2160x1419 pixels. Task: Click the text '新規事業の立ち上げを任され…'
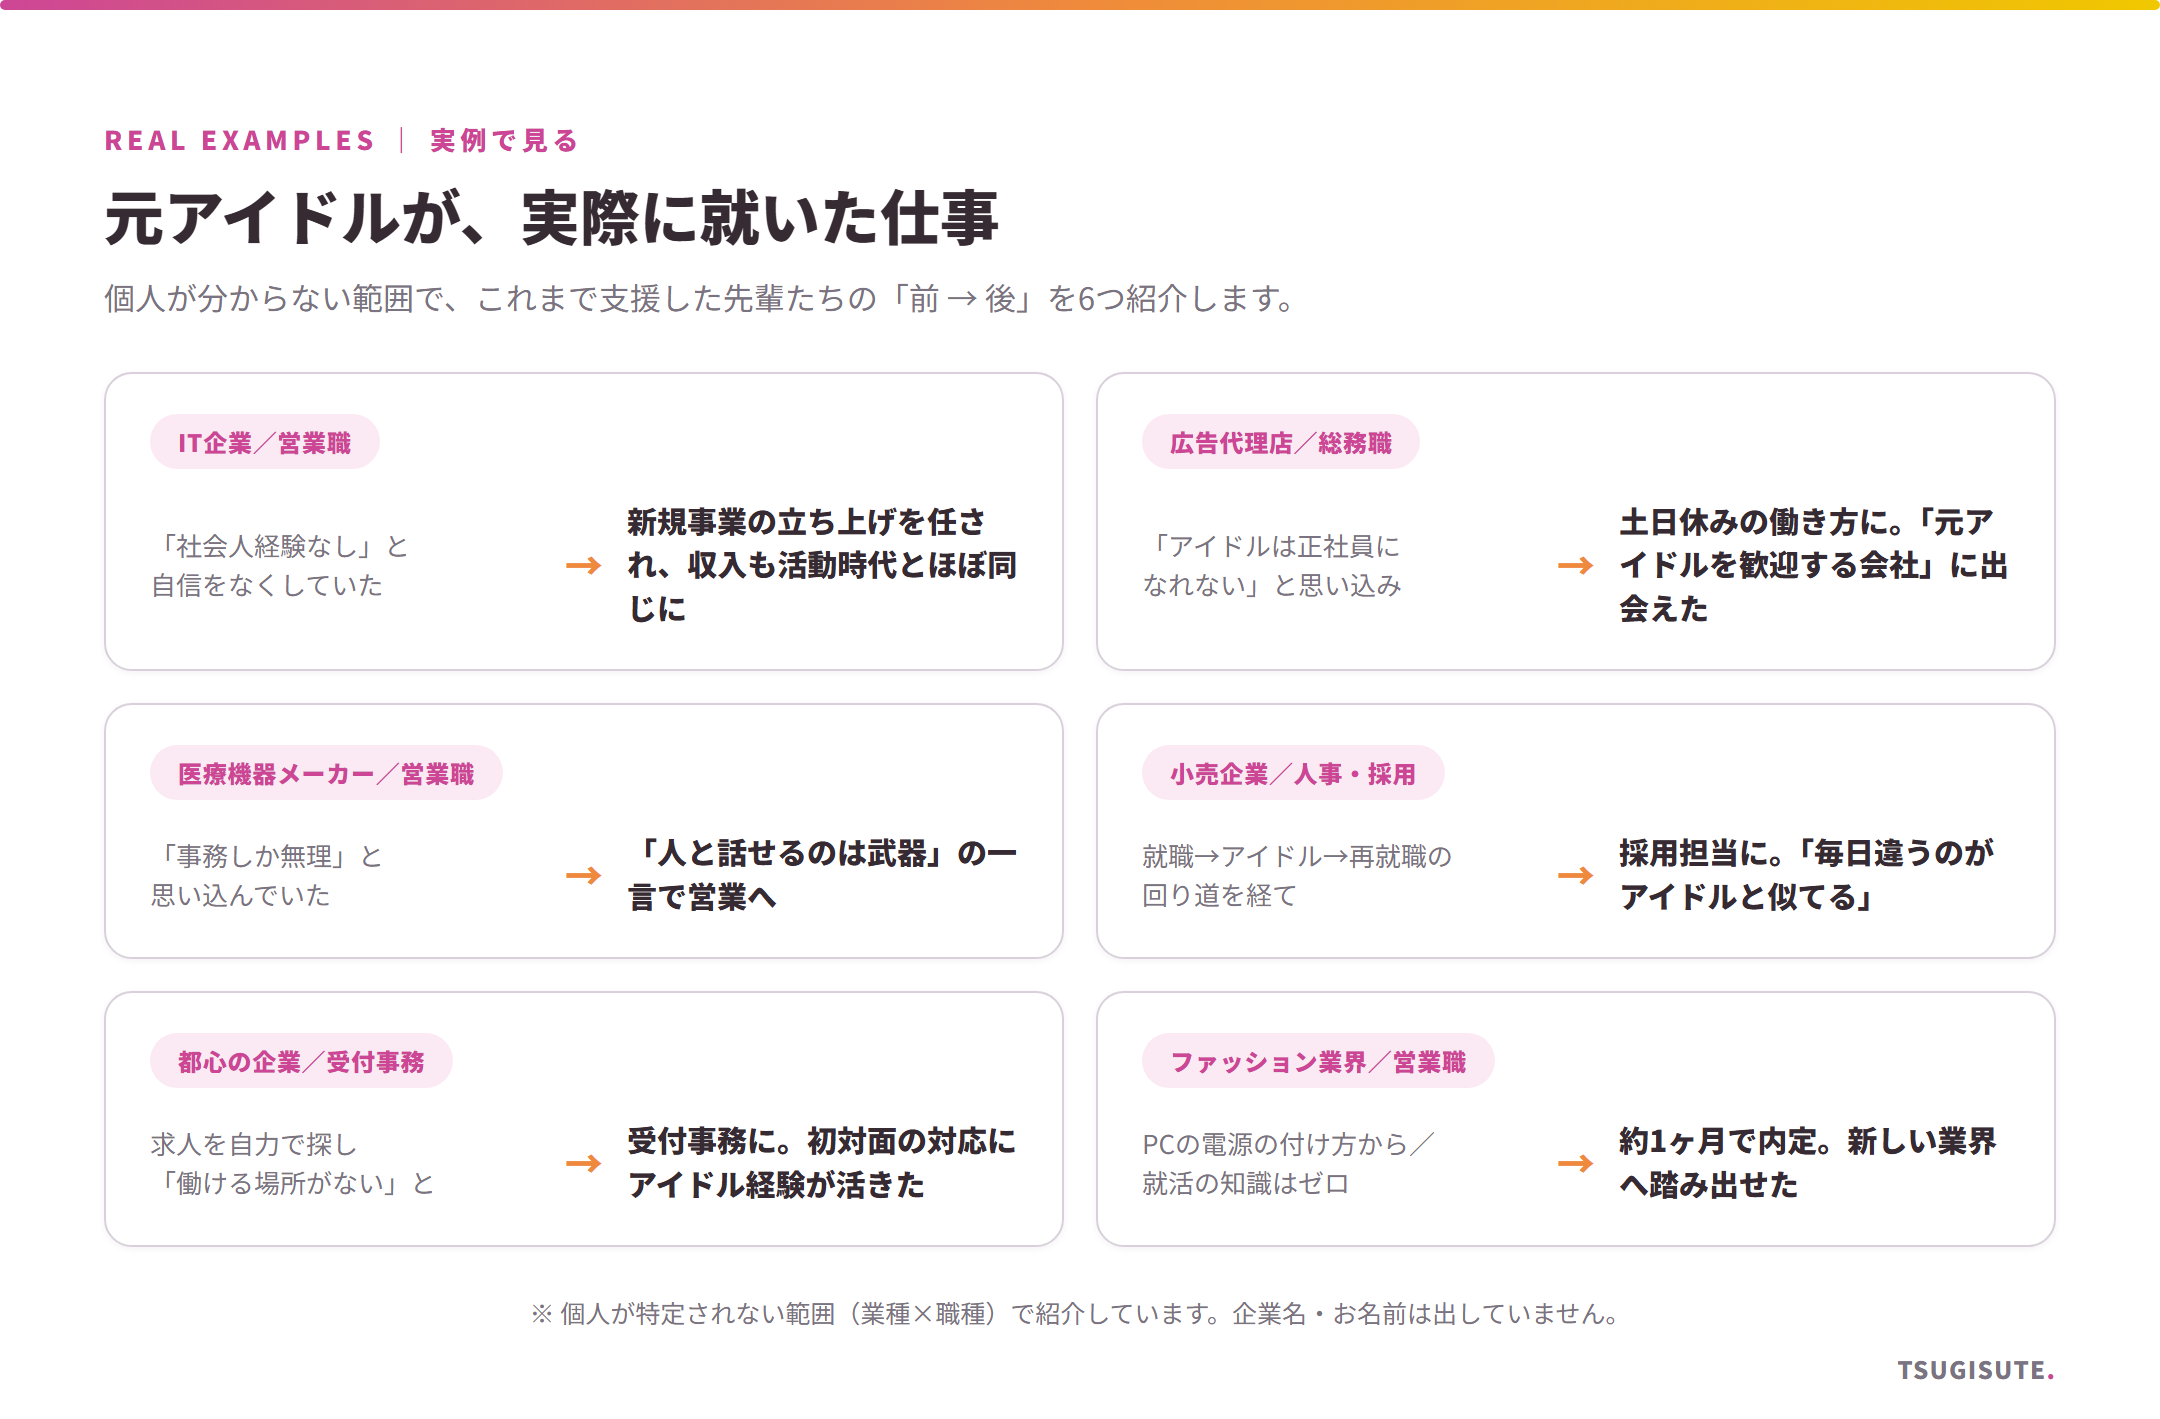pos(822,565)
